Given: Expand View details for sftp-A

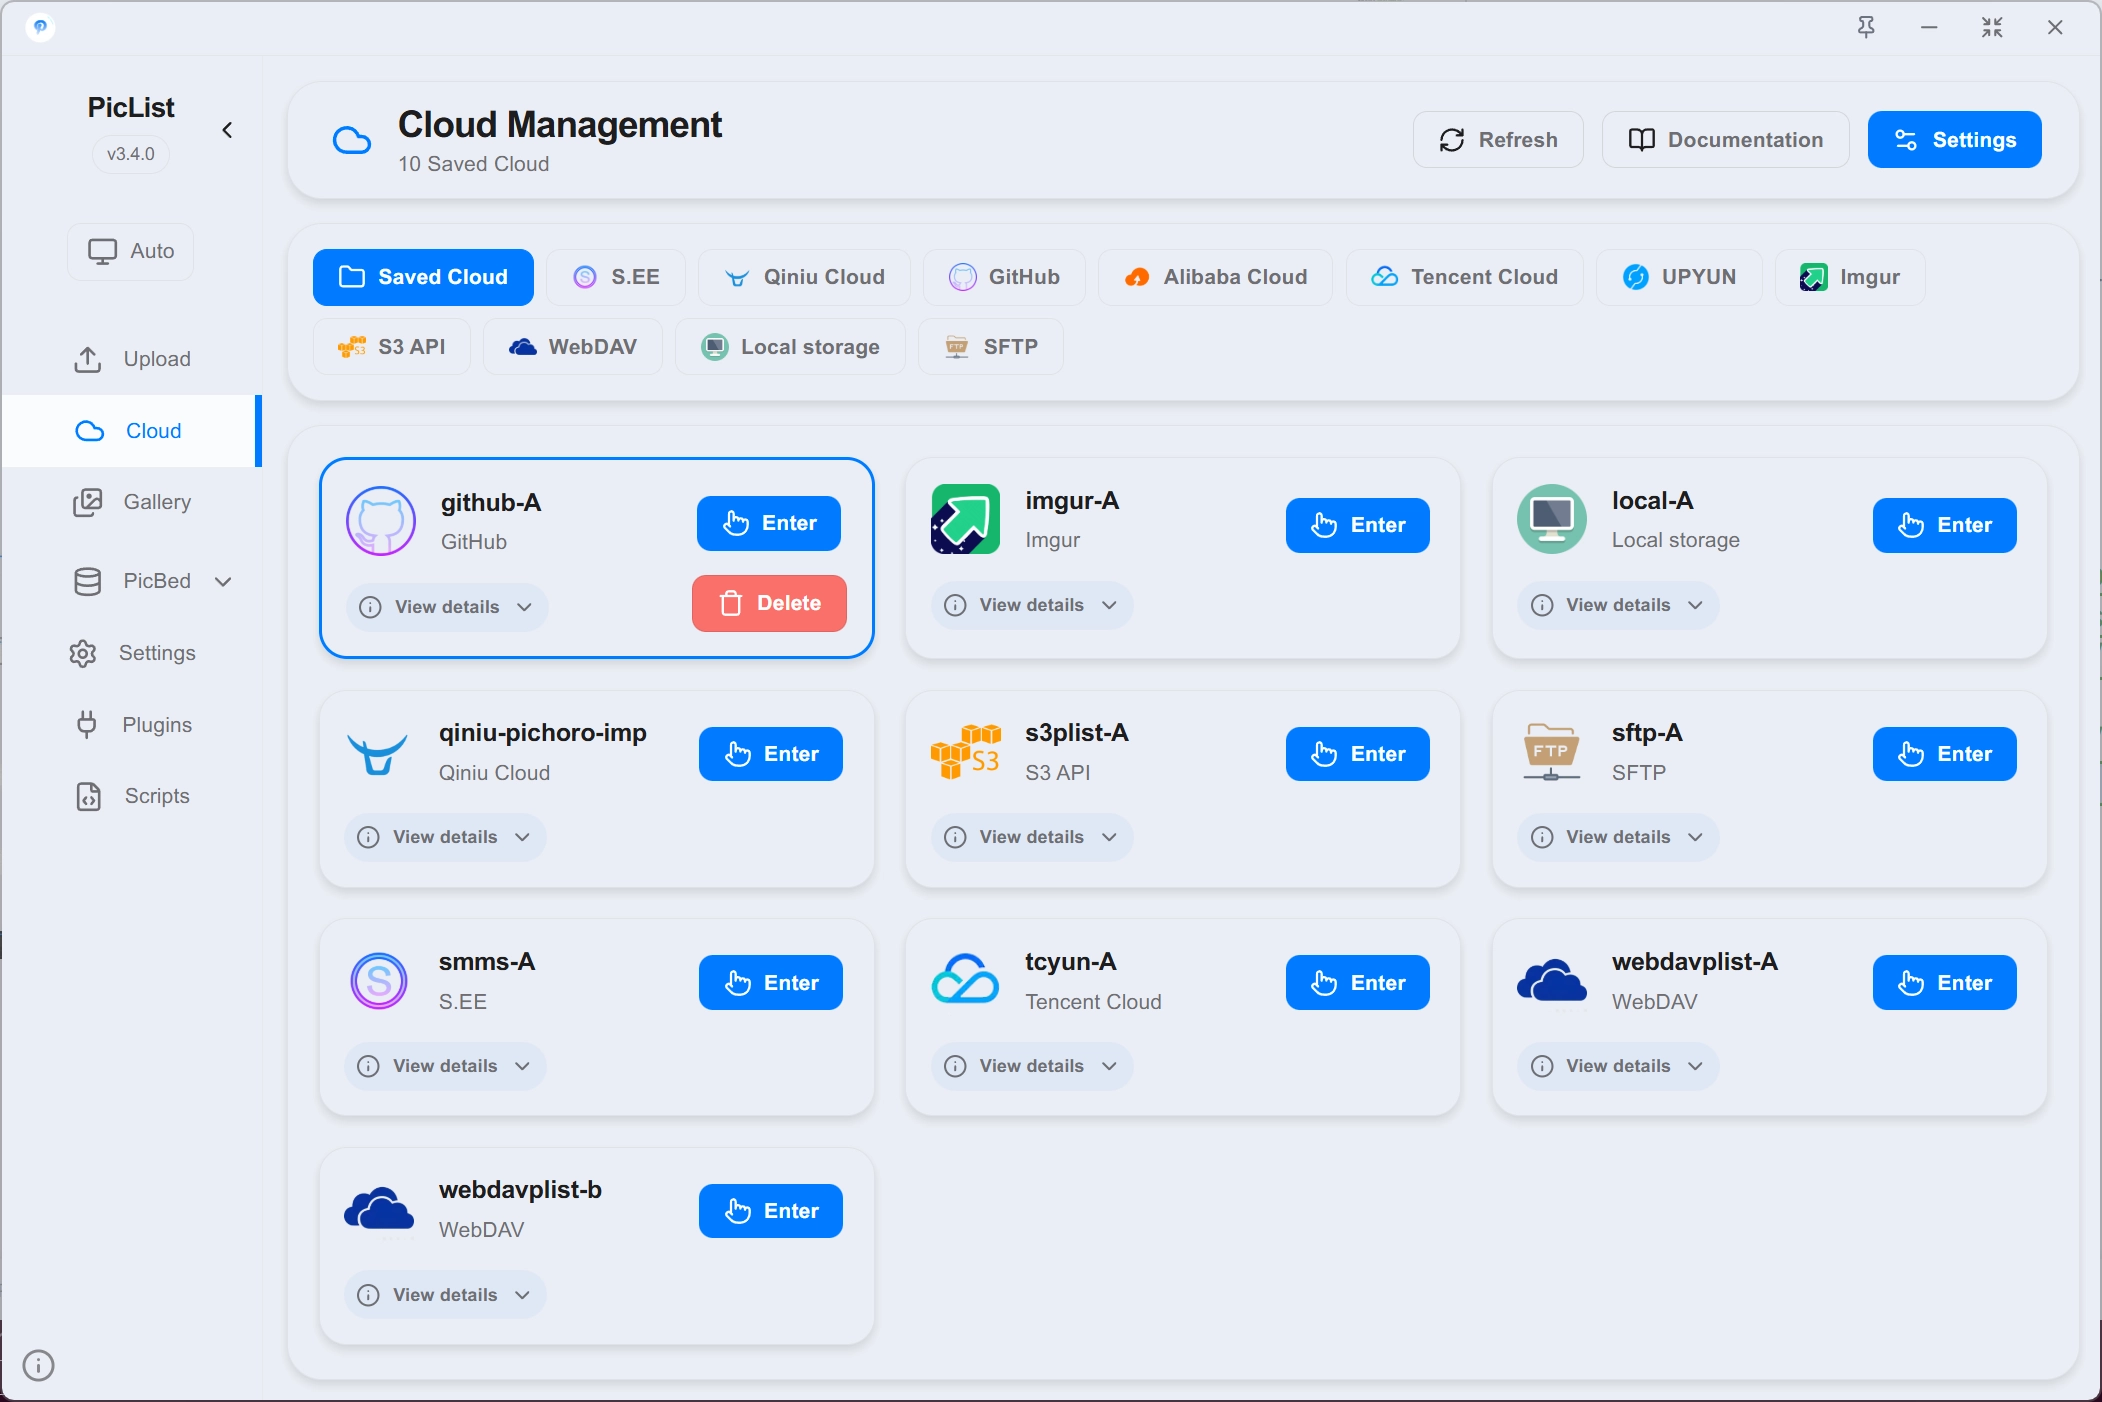Looking at the screenshot, I should [x=1618, y=837].
